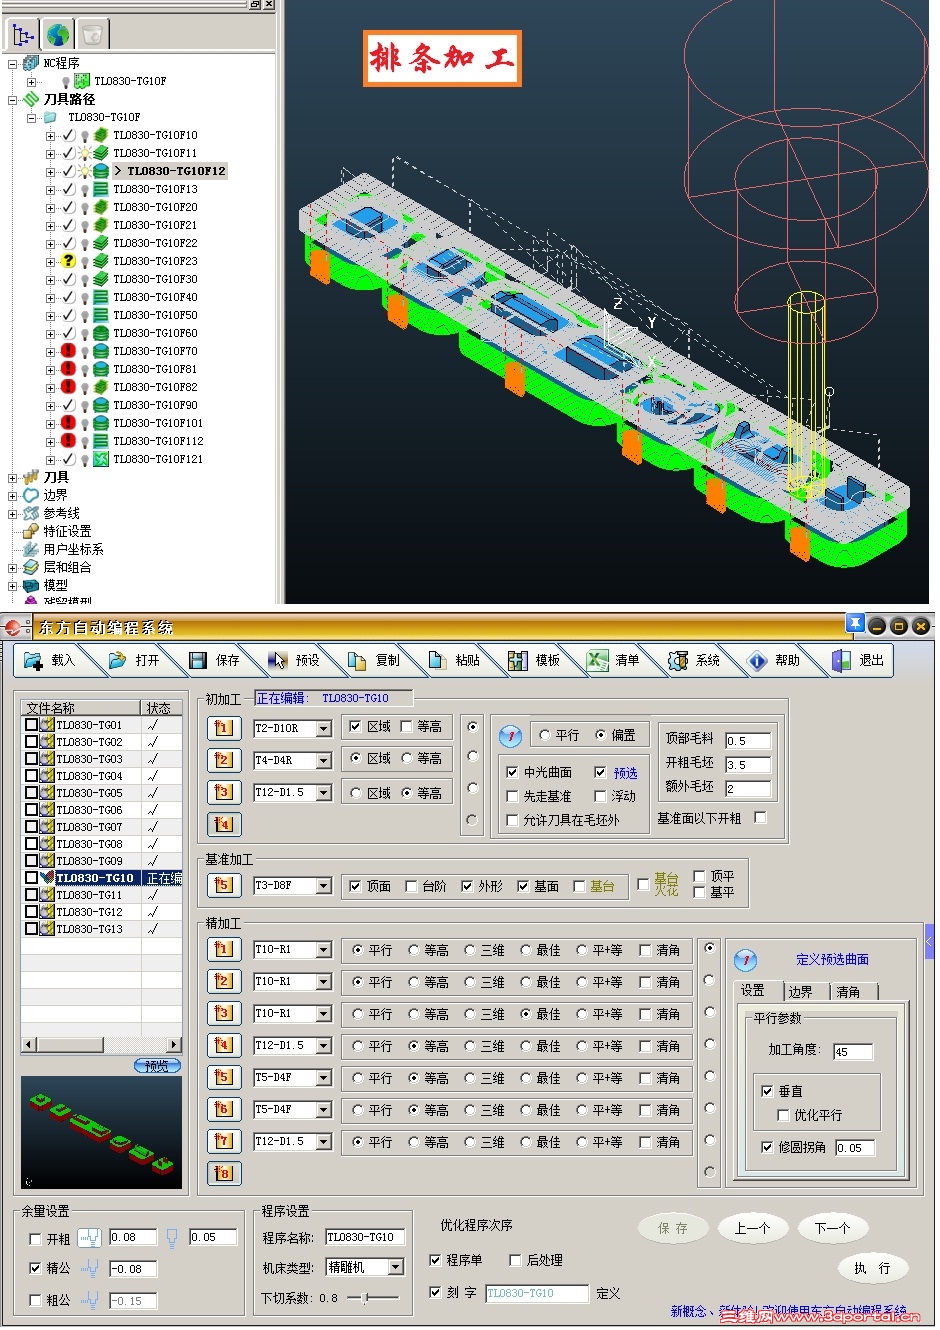Click 上一个 (Previous) button

pos(753,1228)
